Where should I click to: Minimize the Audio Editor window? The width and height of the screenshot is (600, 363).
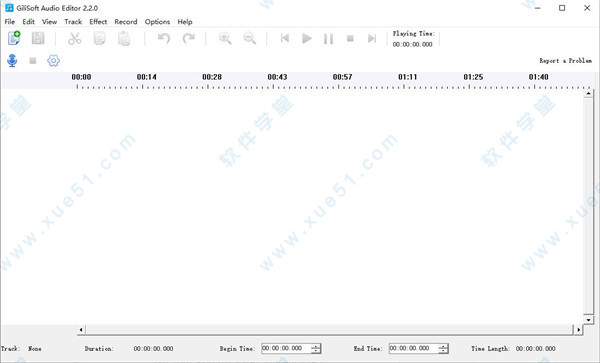pos(538,8)
